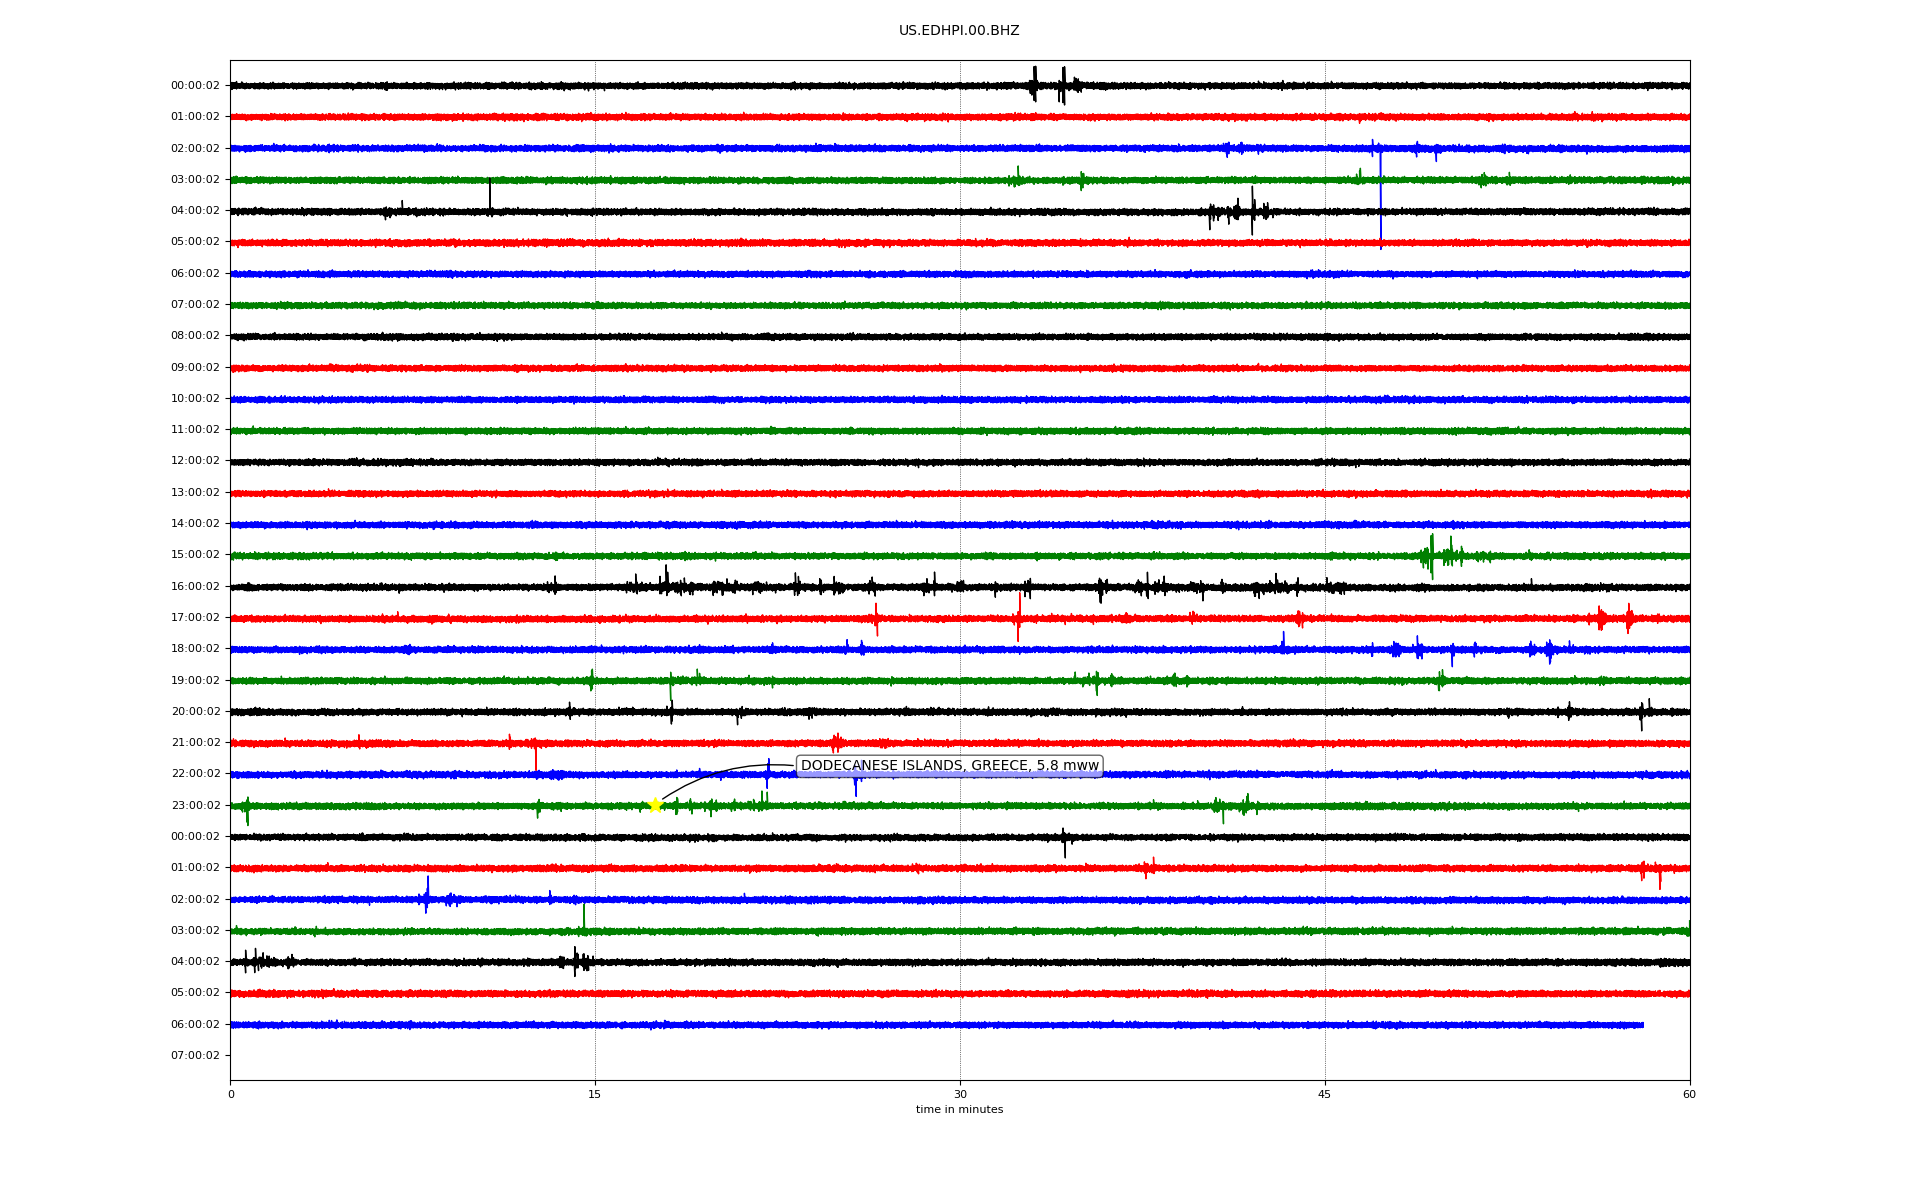
Task: Click the 21:00:02 row time label
Action: [195, 743]
